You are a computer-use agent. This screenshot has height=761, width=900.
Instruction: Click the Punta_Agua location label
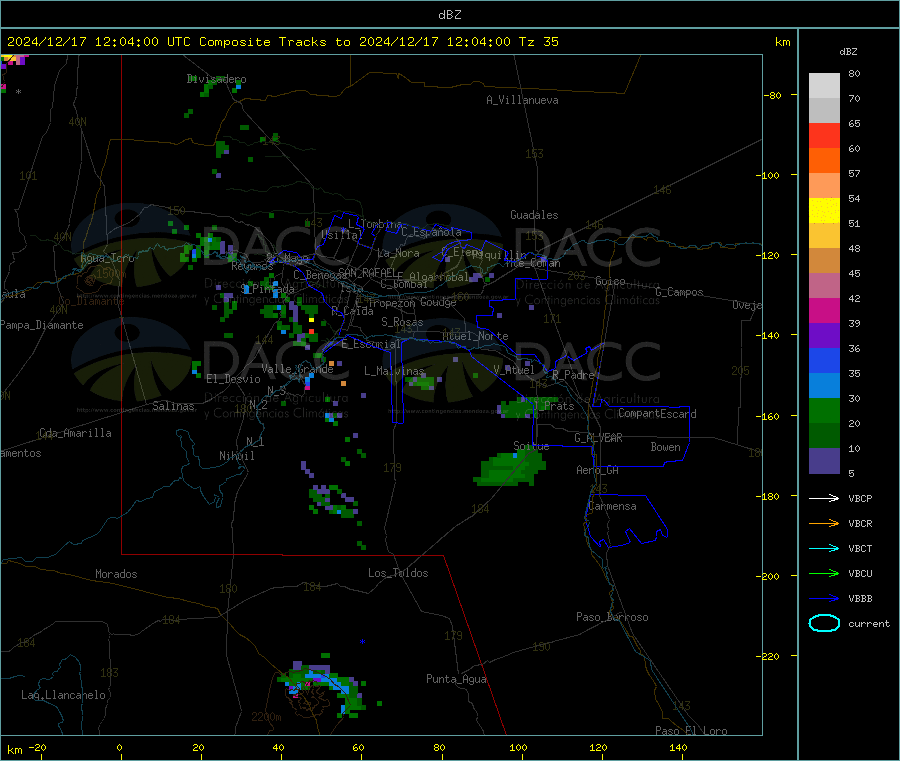tap(456, 679)
